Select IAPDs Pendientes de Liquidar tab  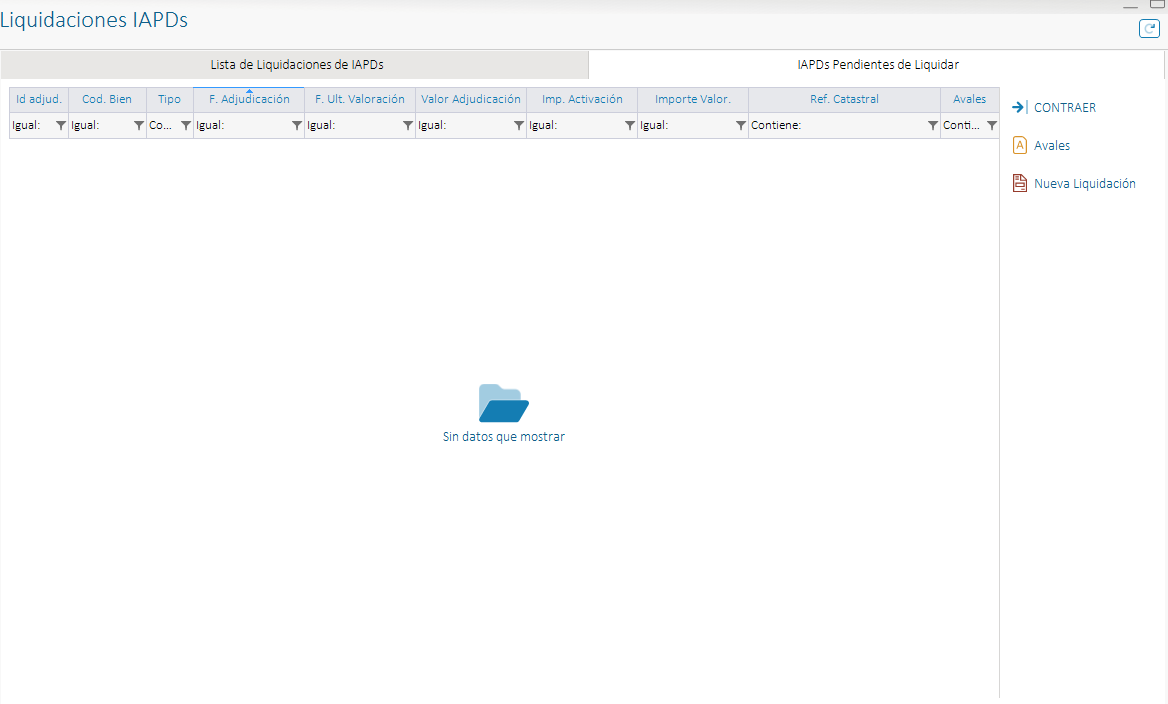(x=877, y=64)
